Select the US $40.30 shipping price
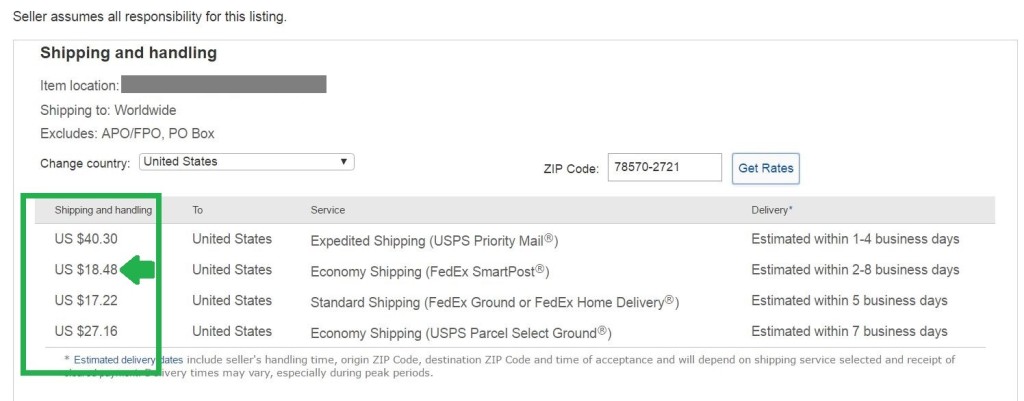This screenshot has width=1024, height=401. pos(86,239)
